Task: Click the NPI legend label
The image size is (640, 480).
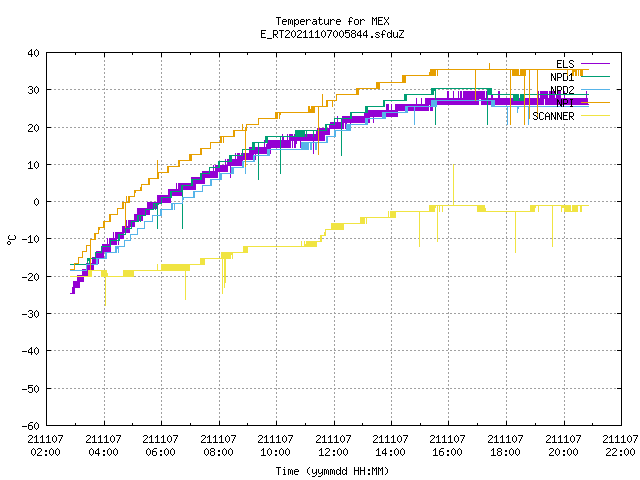Action: pyautogui.click(x=565, y=103)
